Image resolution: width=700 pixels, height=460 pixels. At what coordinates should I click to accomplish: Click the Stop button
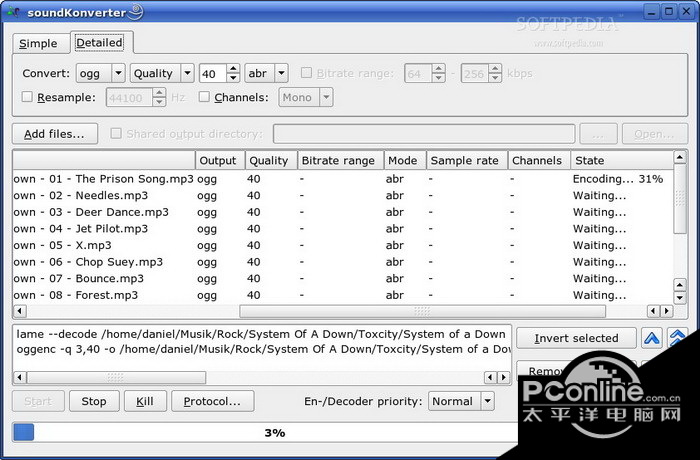[94, 401]
